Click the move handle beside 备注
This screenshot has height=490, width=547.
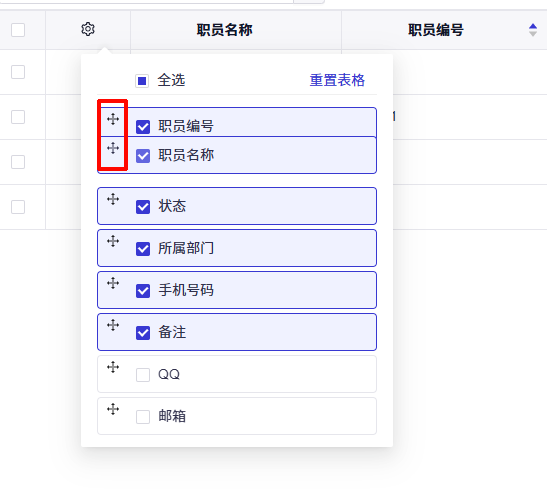pyautogui.click(x=113, y=325)
